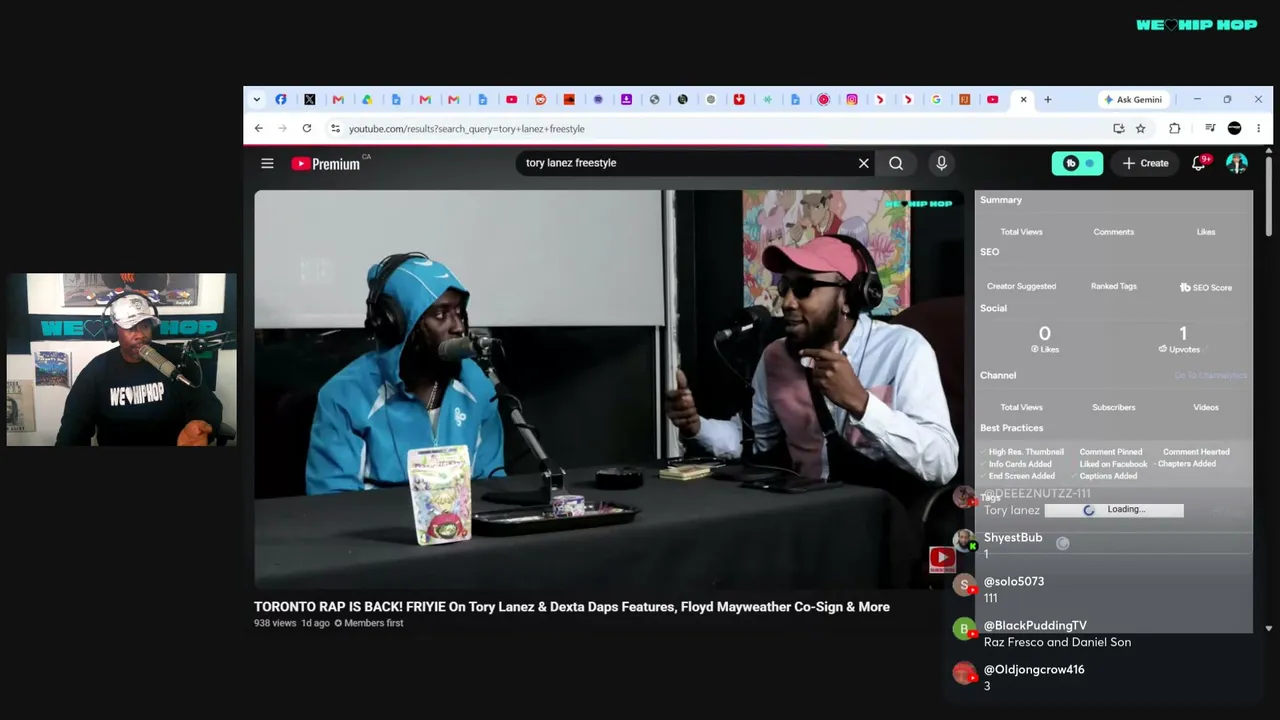Click the YouTube search magnifier button

[896, 163]
